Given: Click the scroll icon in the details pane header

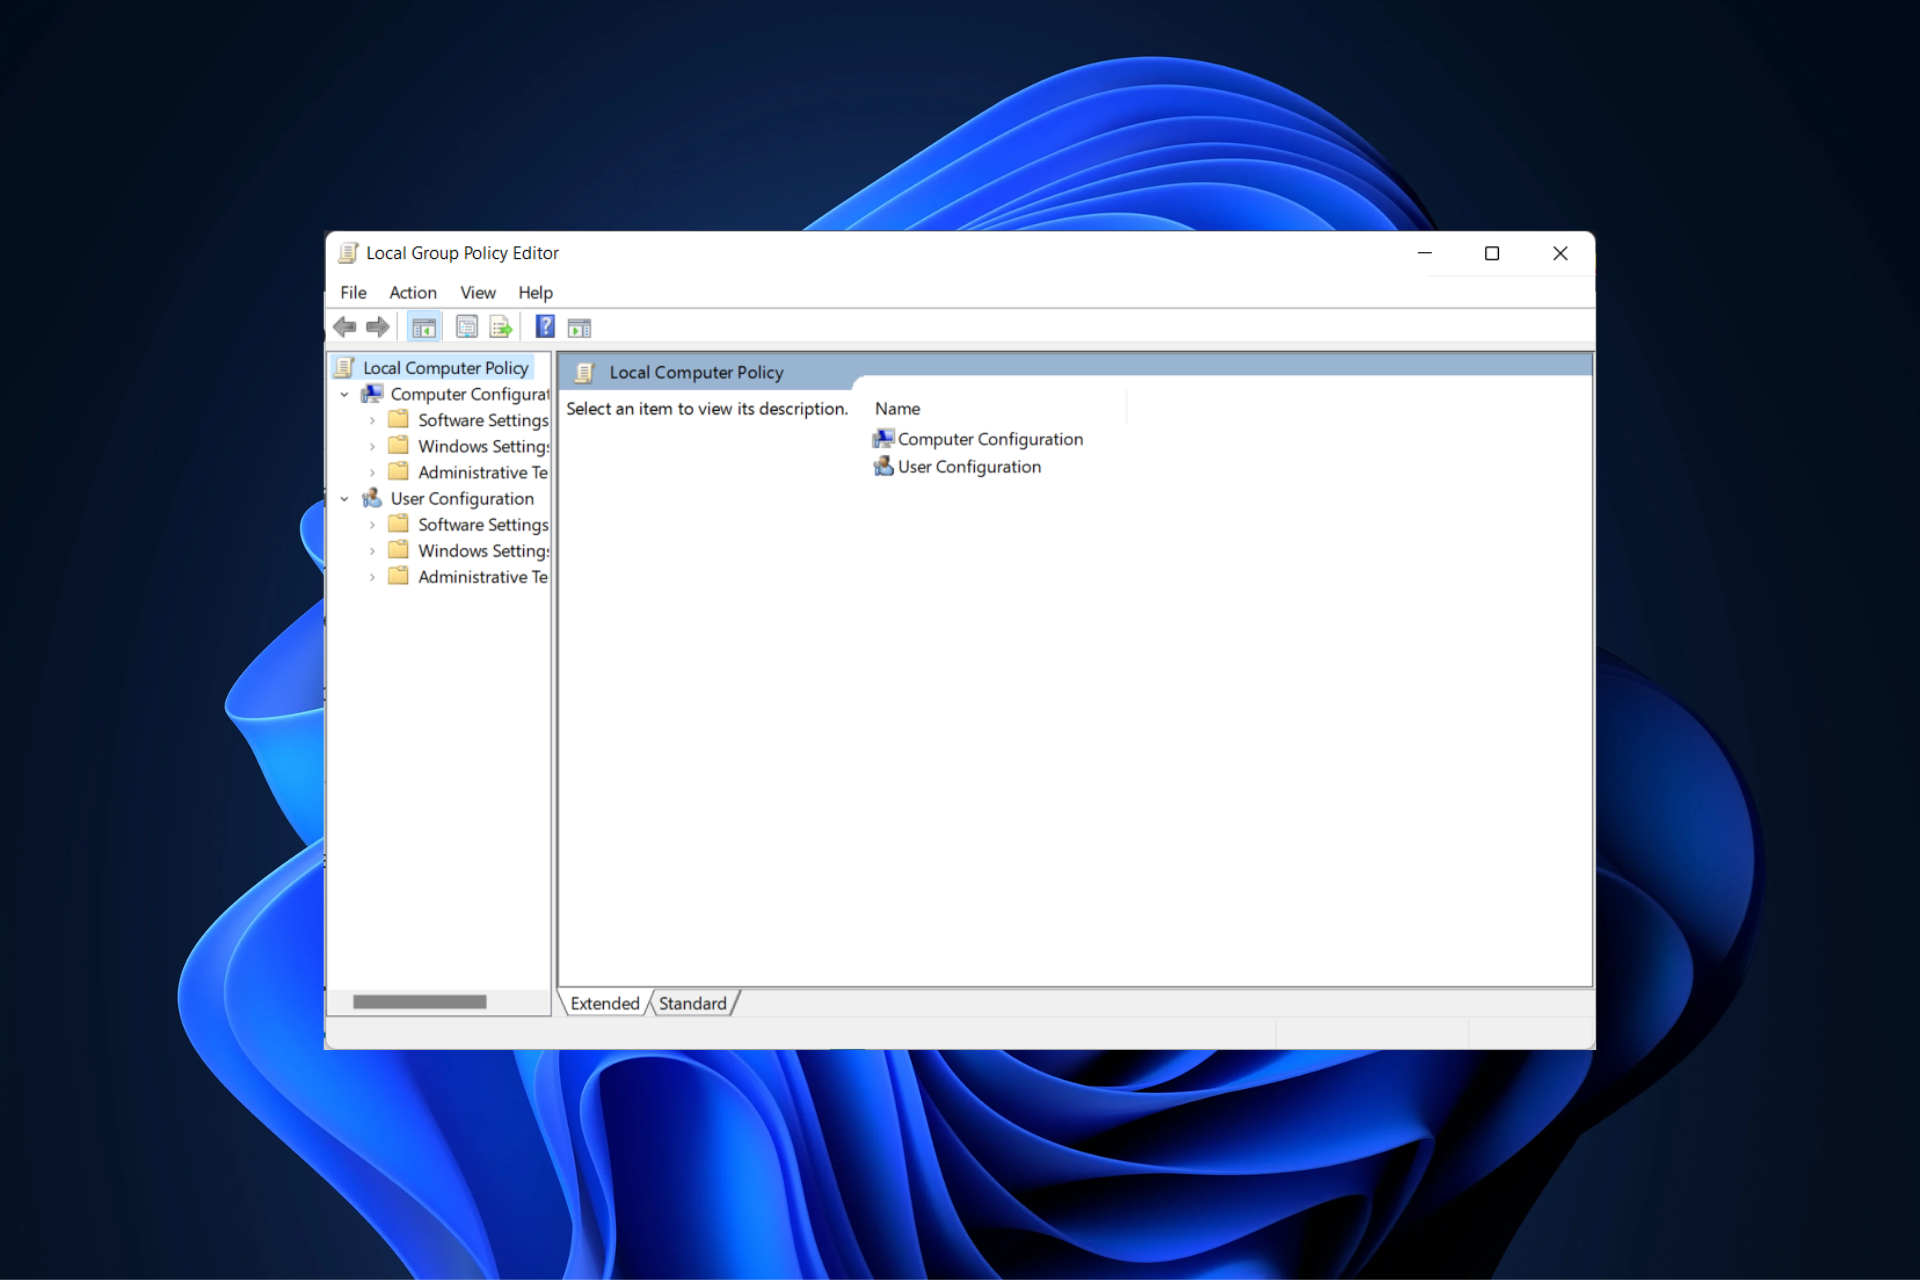Looking at the screenshot, I should tap(585, 373).
